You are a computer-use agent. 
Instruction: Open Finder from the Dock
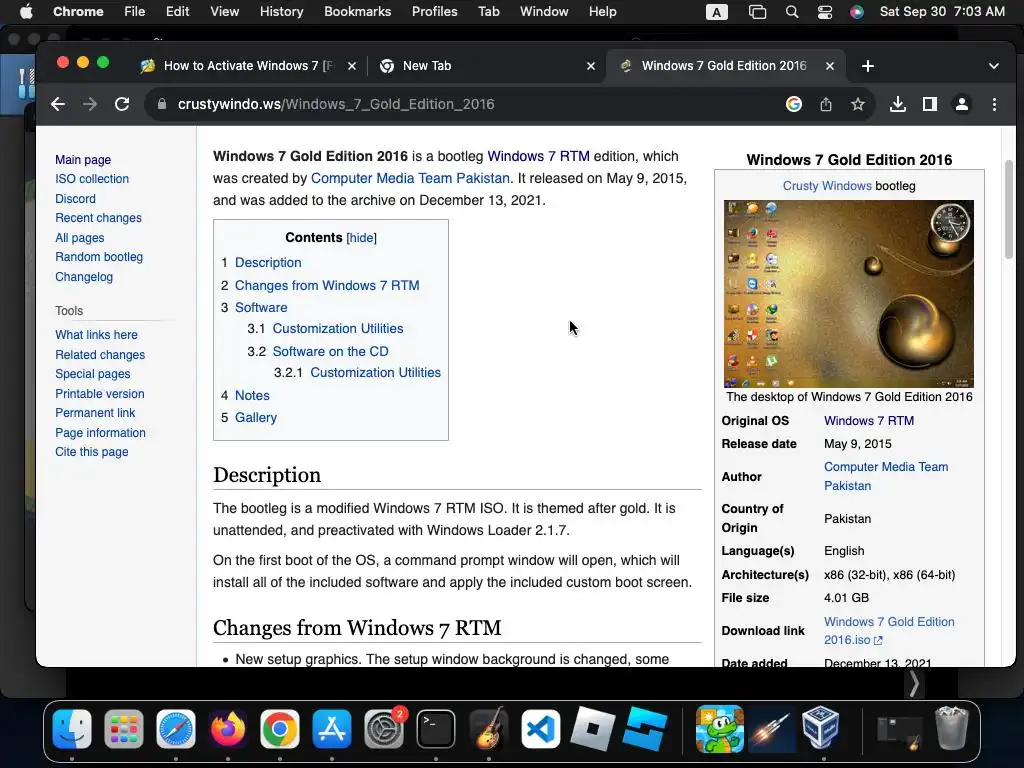coord(72,729)
